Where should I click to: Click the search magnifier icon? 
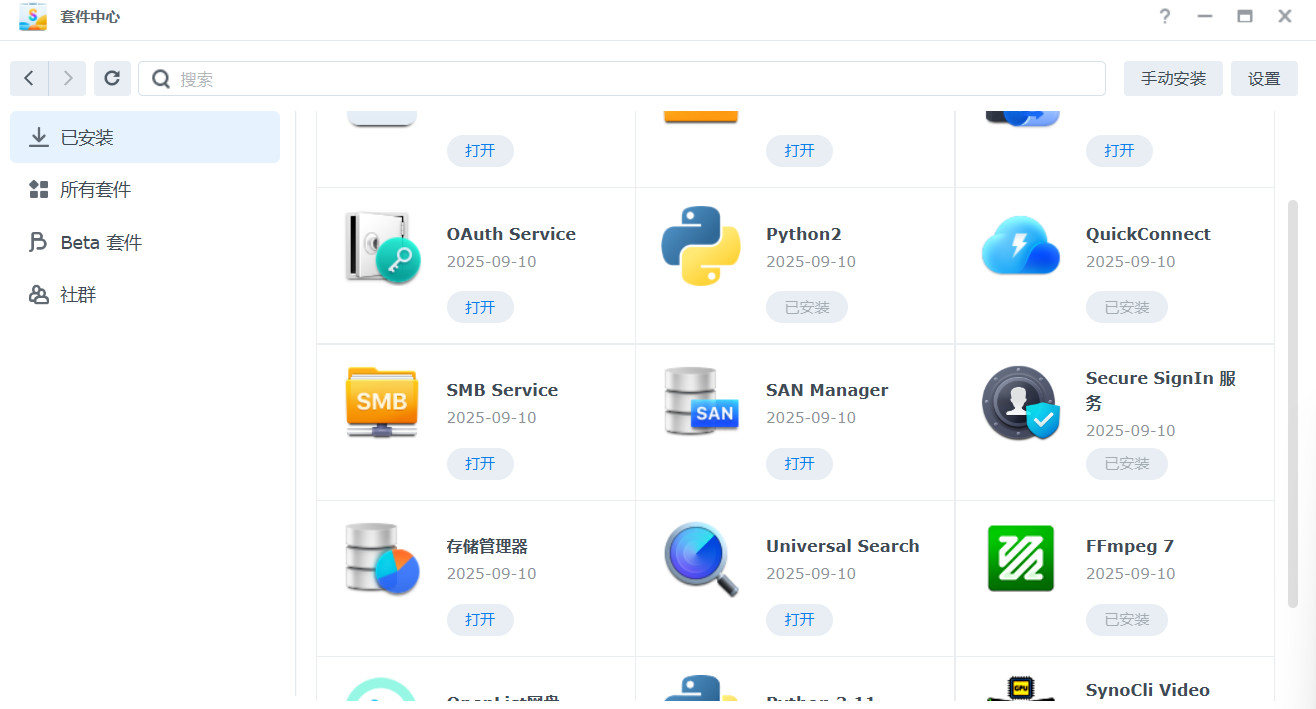pos(160,79)
